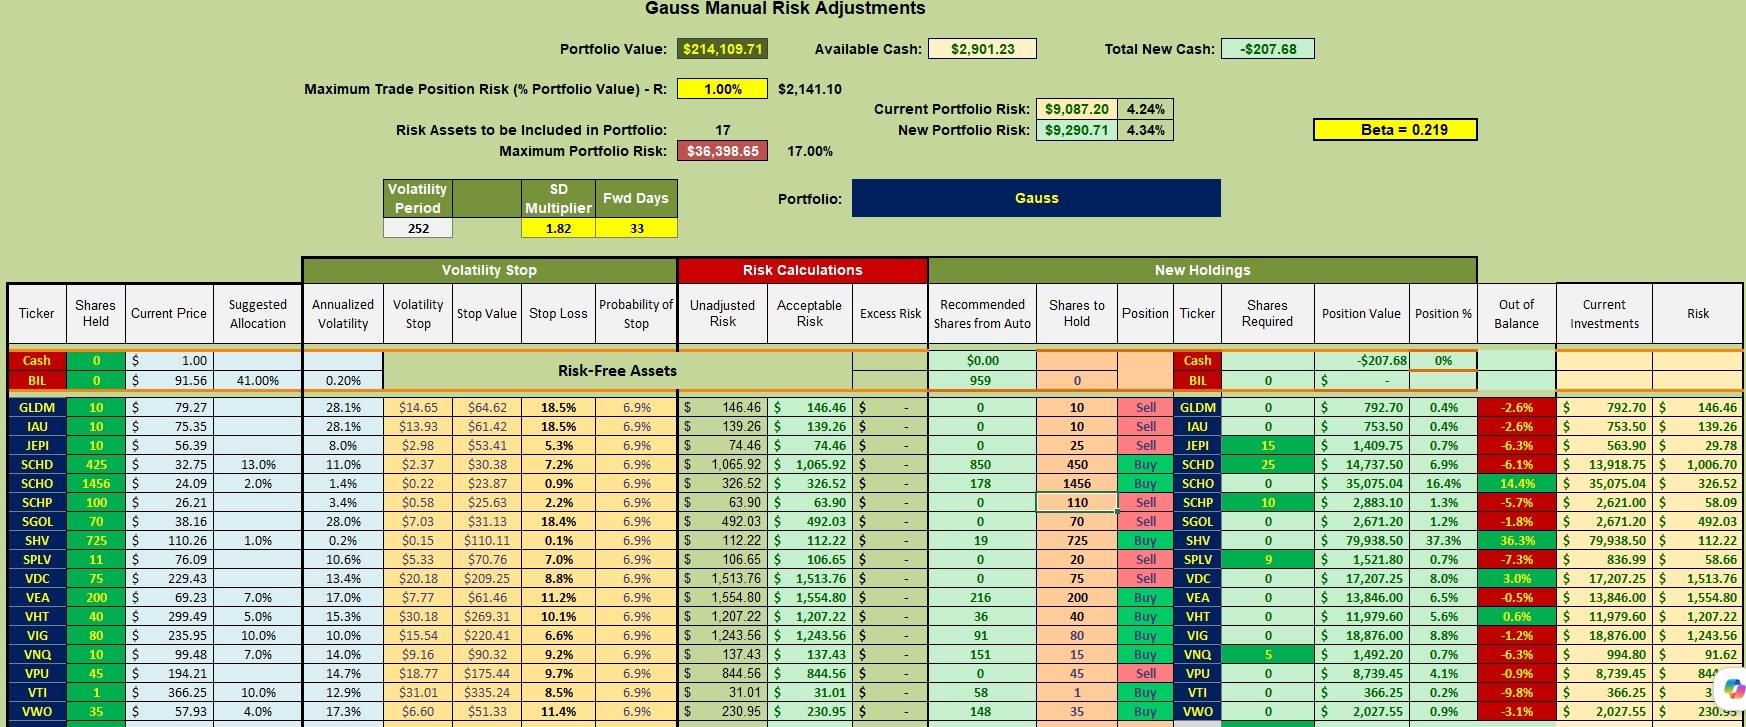Select Maximum Portfolio Risk cell $36,398.65

[x=723, y=151]
